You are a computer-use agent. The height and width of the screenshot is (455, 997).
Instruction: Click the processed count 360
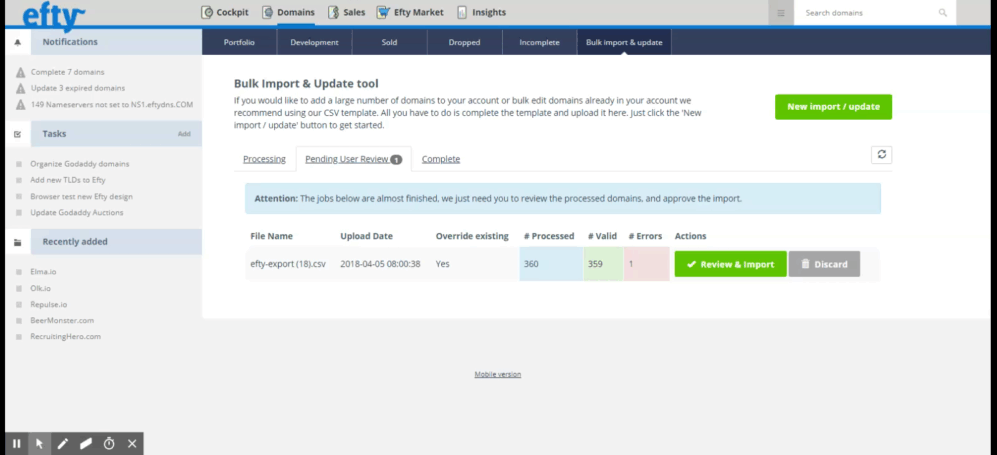[x=531, y=264]
